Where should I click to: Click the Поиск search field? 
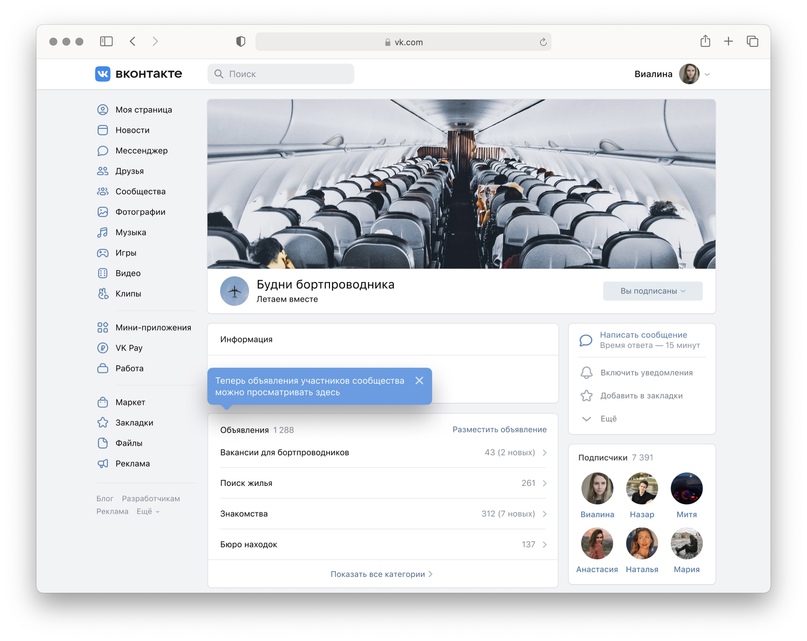(x=280, y=74)
